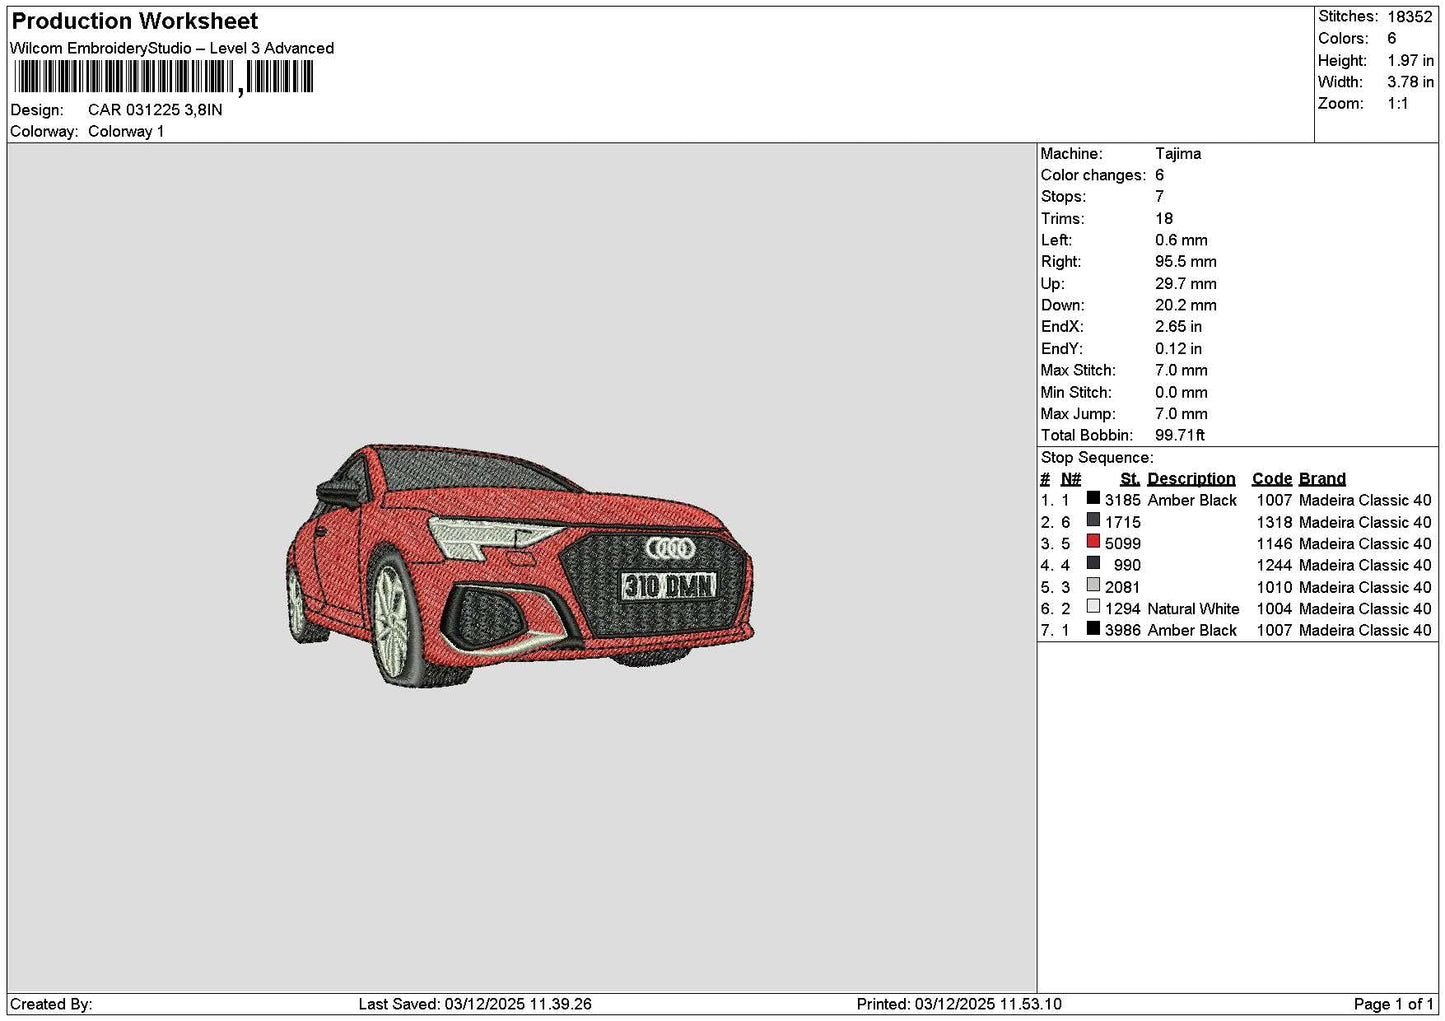This screenshot has height=1021, width=1445.
Task: Click the barcode under the Wilcom title
Action: [x=163, y=77]
